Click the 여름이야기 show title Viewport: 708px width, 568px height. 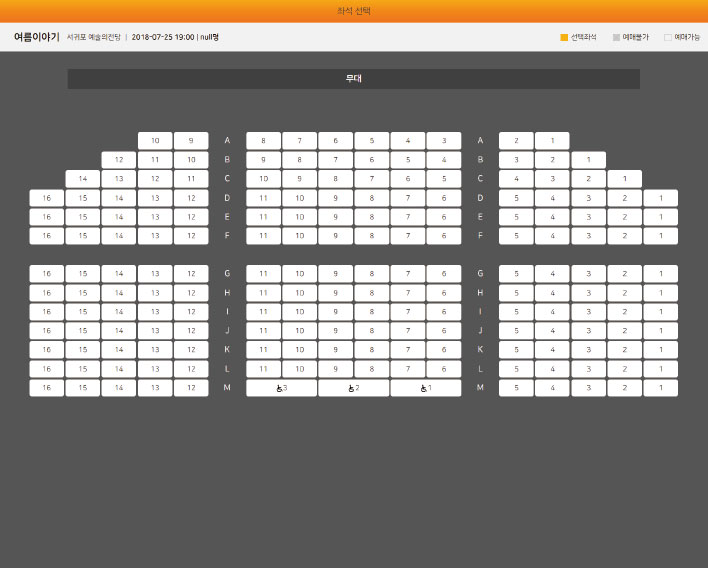click(x=36, y=37)
